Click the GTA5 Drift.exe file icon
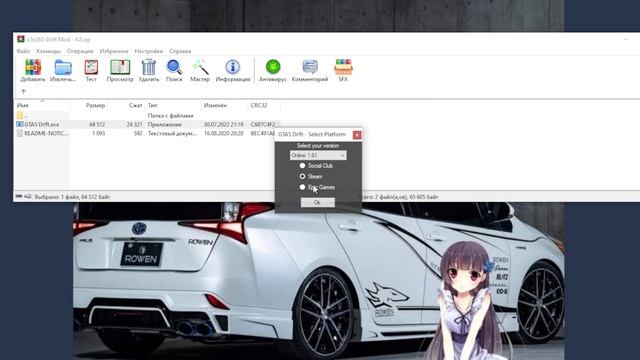This screenshot has width=640, height=360. click(20, 124)
